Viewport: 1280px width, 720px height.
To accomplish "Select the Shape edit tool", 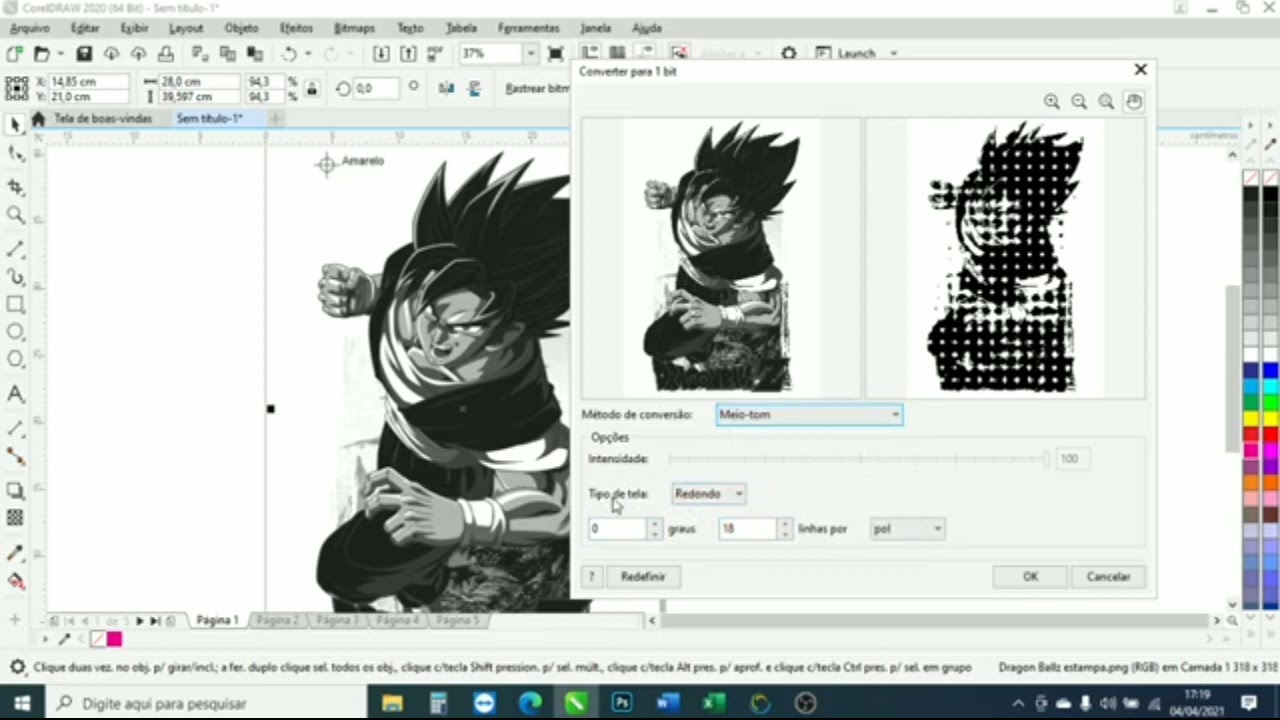I will 15,154.
